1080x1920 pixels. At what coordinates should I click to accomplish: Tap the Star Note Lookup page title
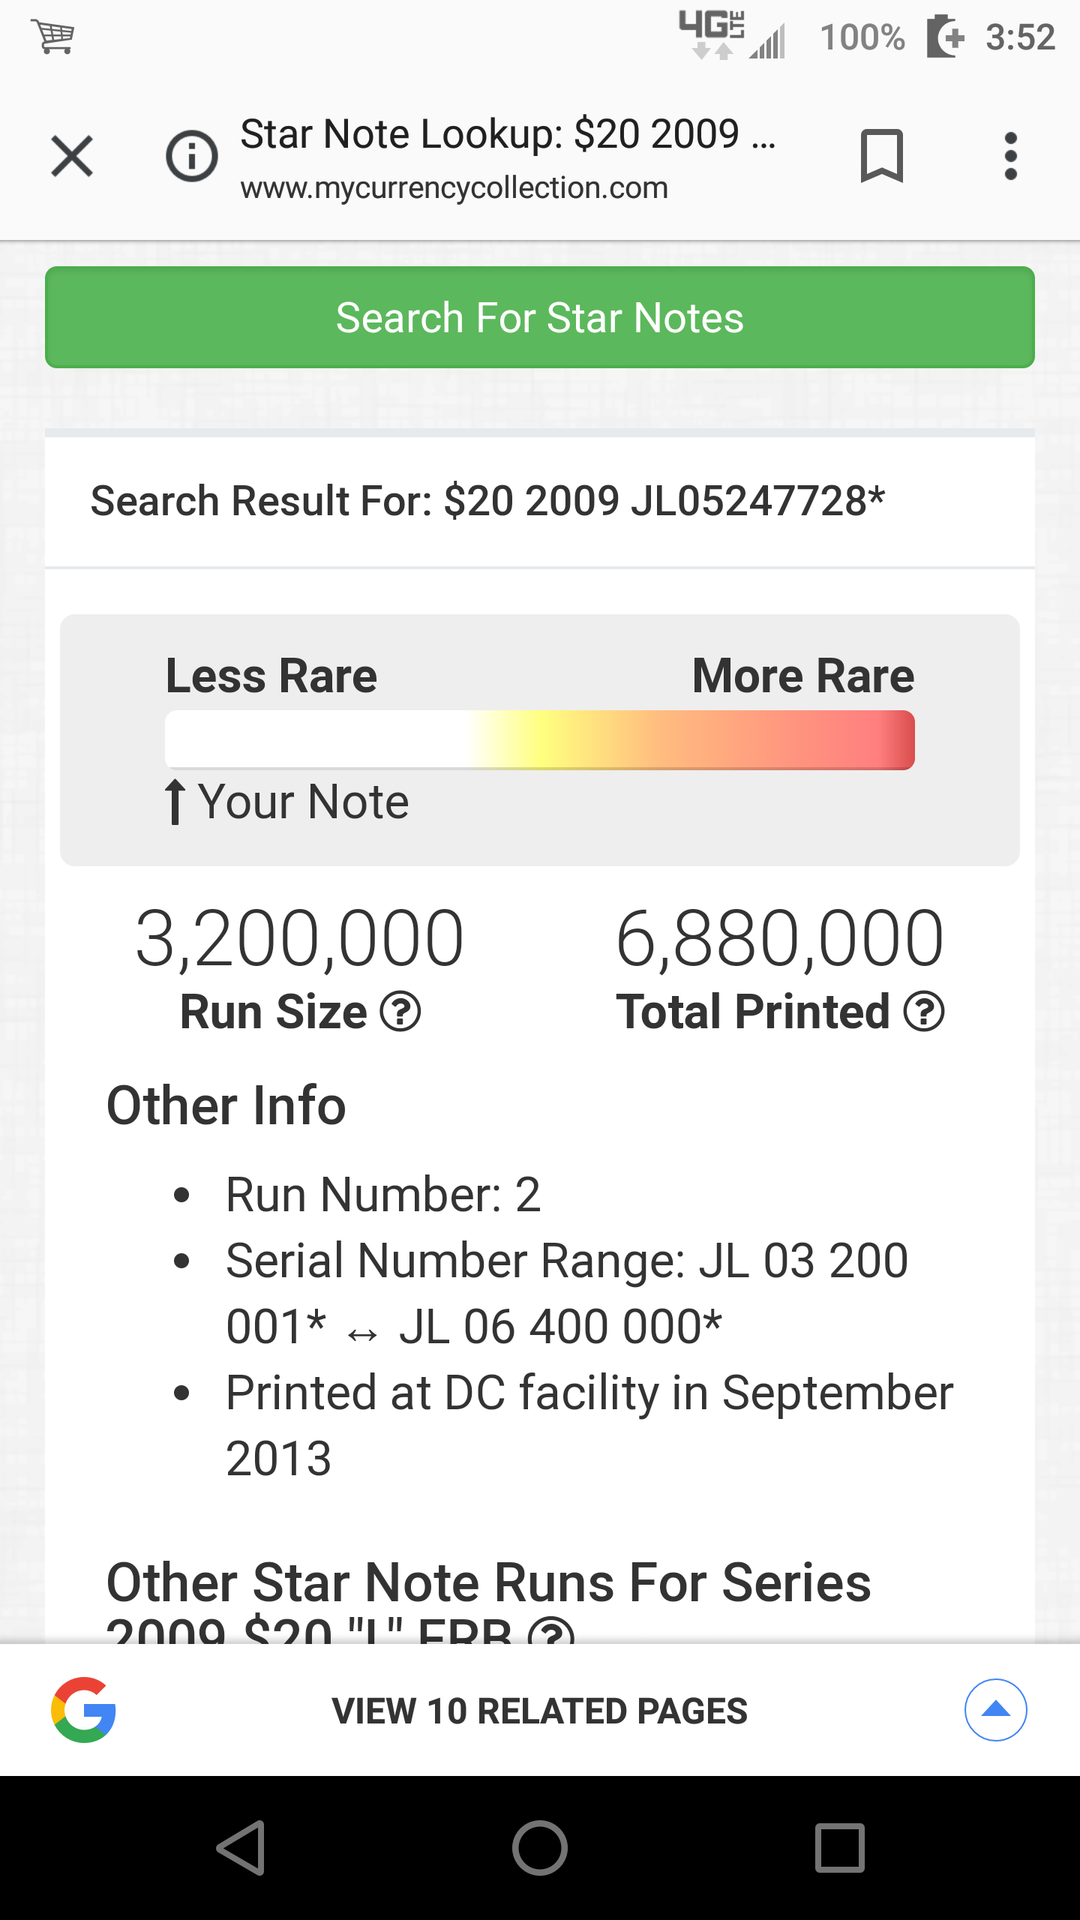508,133
